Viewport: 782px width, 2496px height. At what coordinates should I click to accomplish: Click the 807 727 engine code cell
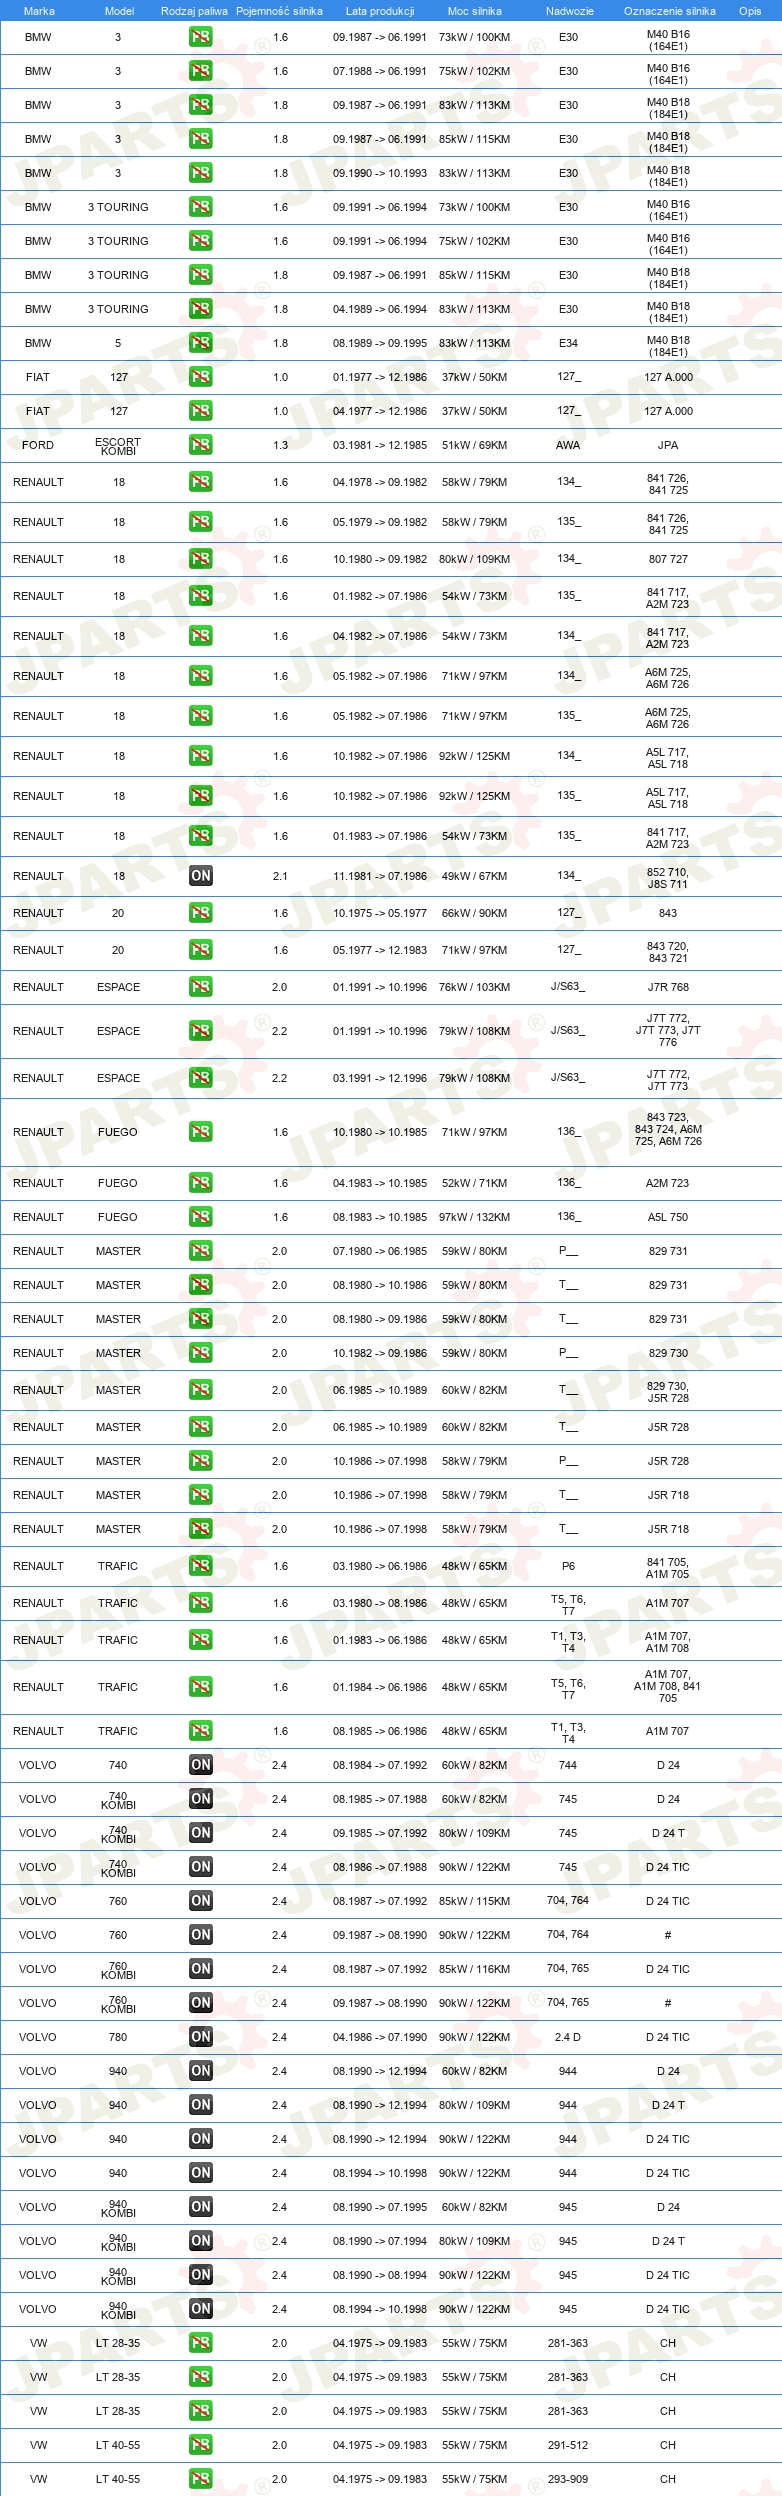click(668, 559)
